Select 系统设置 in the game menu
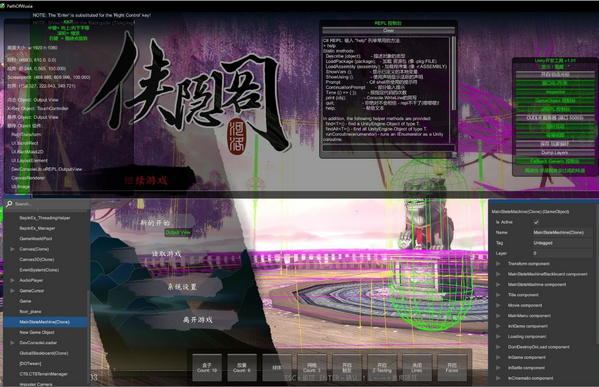 [x=182, y=287]
